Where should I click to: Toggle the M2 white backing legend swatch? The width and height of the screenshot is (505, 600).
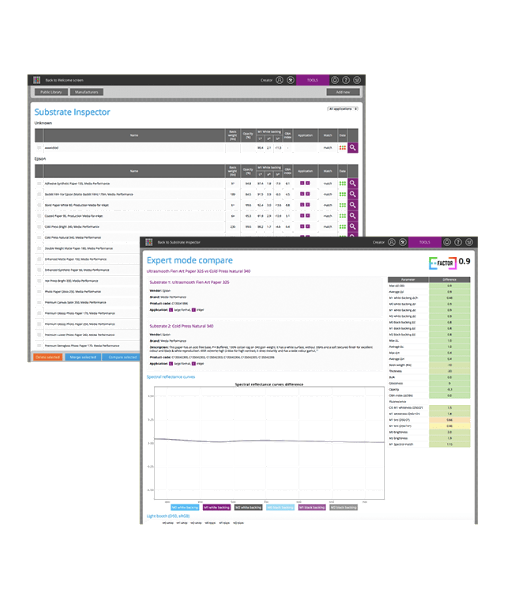point(248,507)
